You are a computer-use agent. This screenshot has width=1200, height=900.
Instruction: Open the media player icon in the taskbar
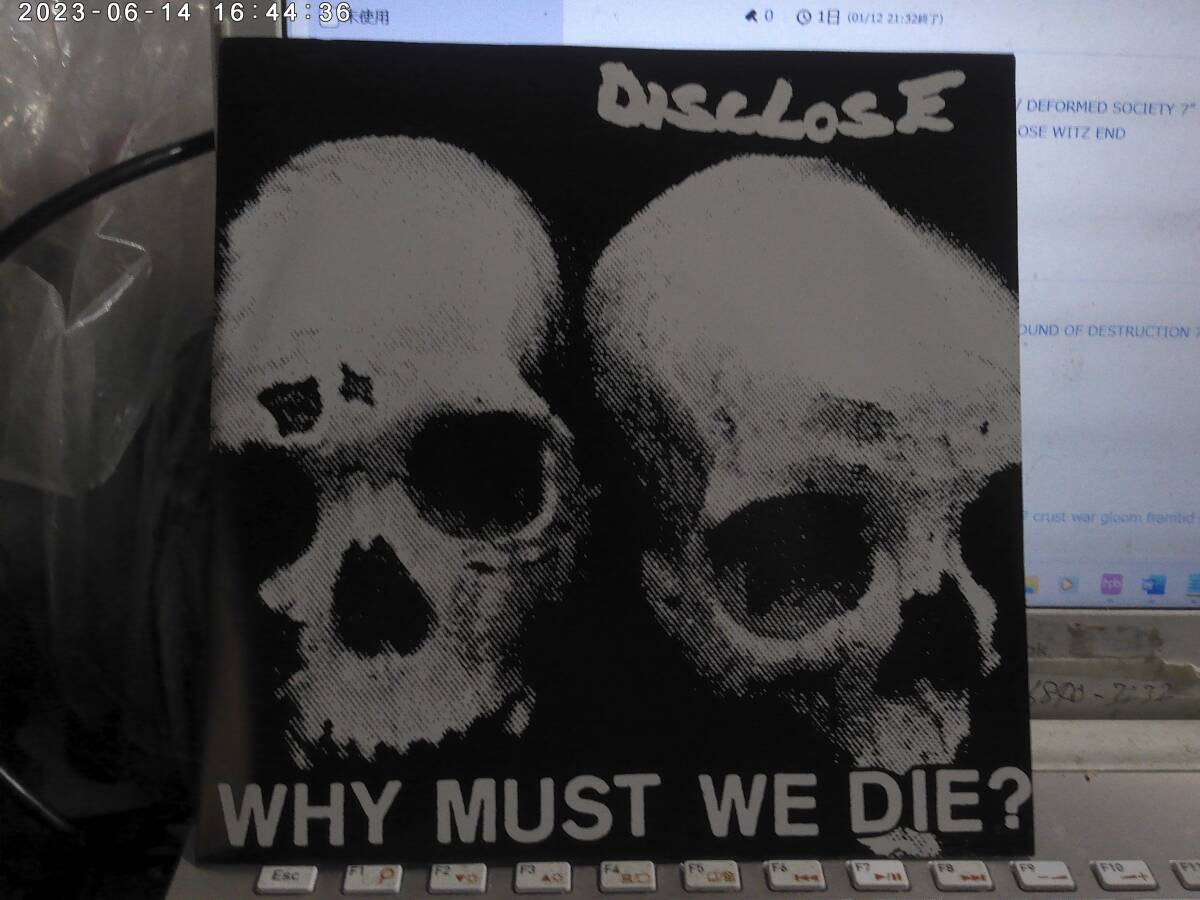click(x=1068, y=584)
